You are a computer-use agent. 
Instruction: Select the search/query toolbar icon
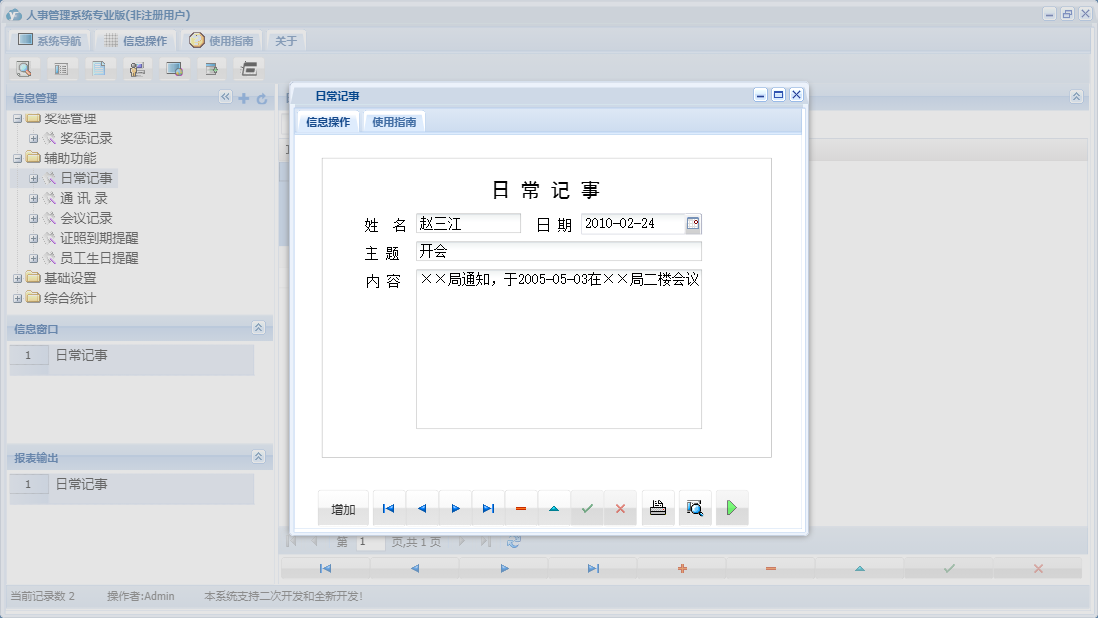[24, 69]
